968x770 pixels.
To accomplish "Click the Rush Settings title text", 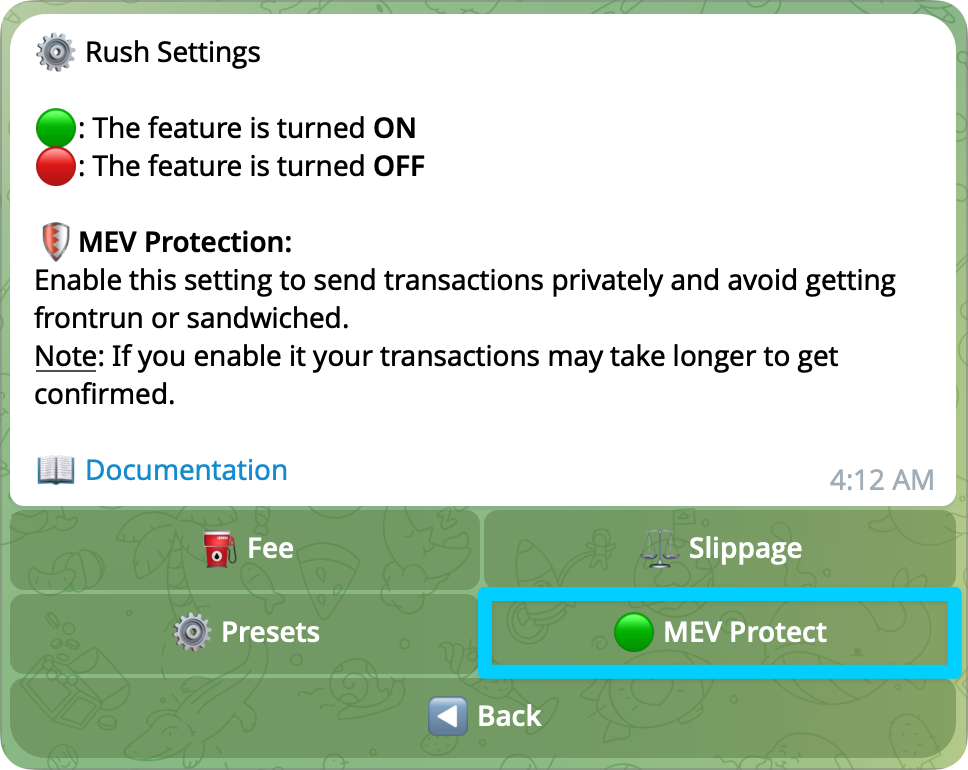I will point(173,52).
